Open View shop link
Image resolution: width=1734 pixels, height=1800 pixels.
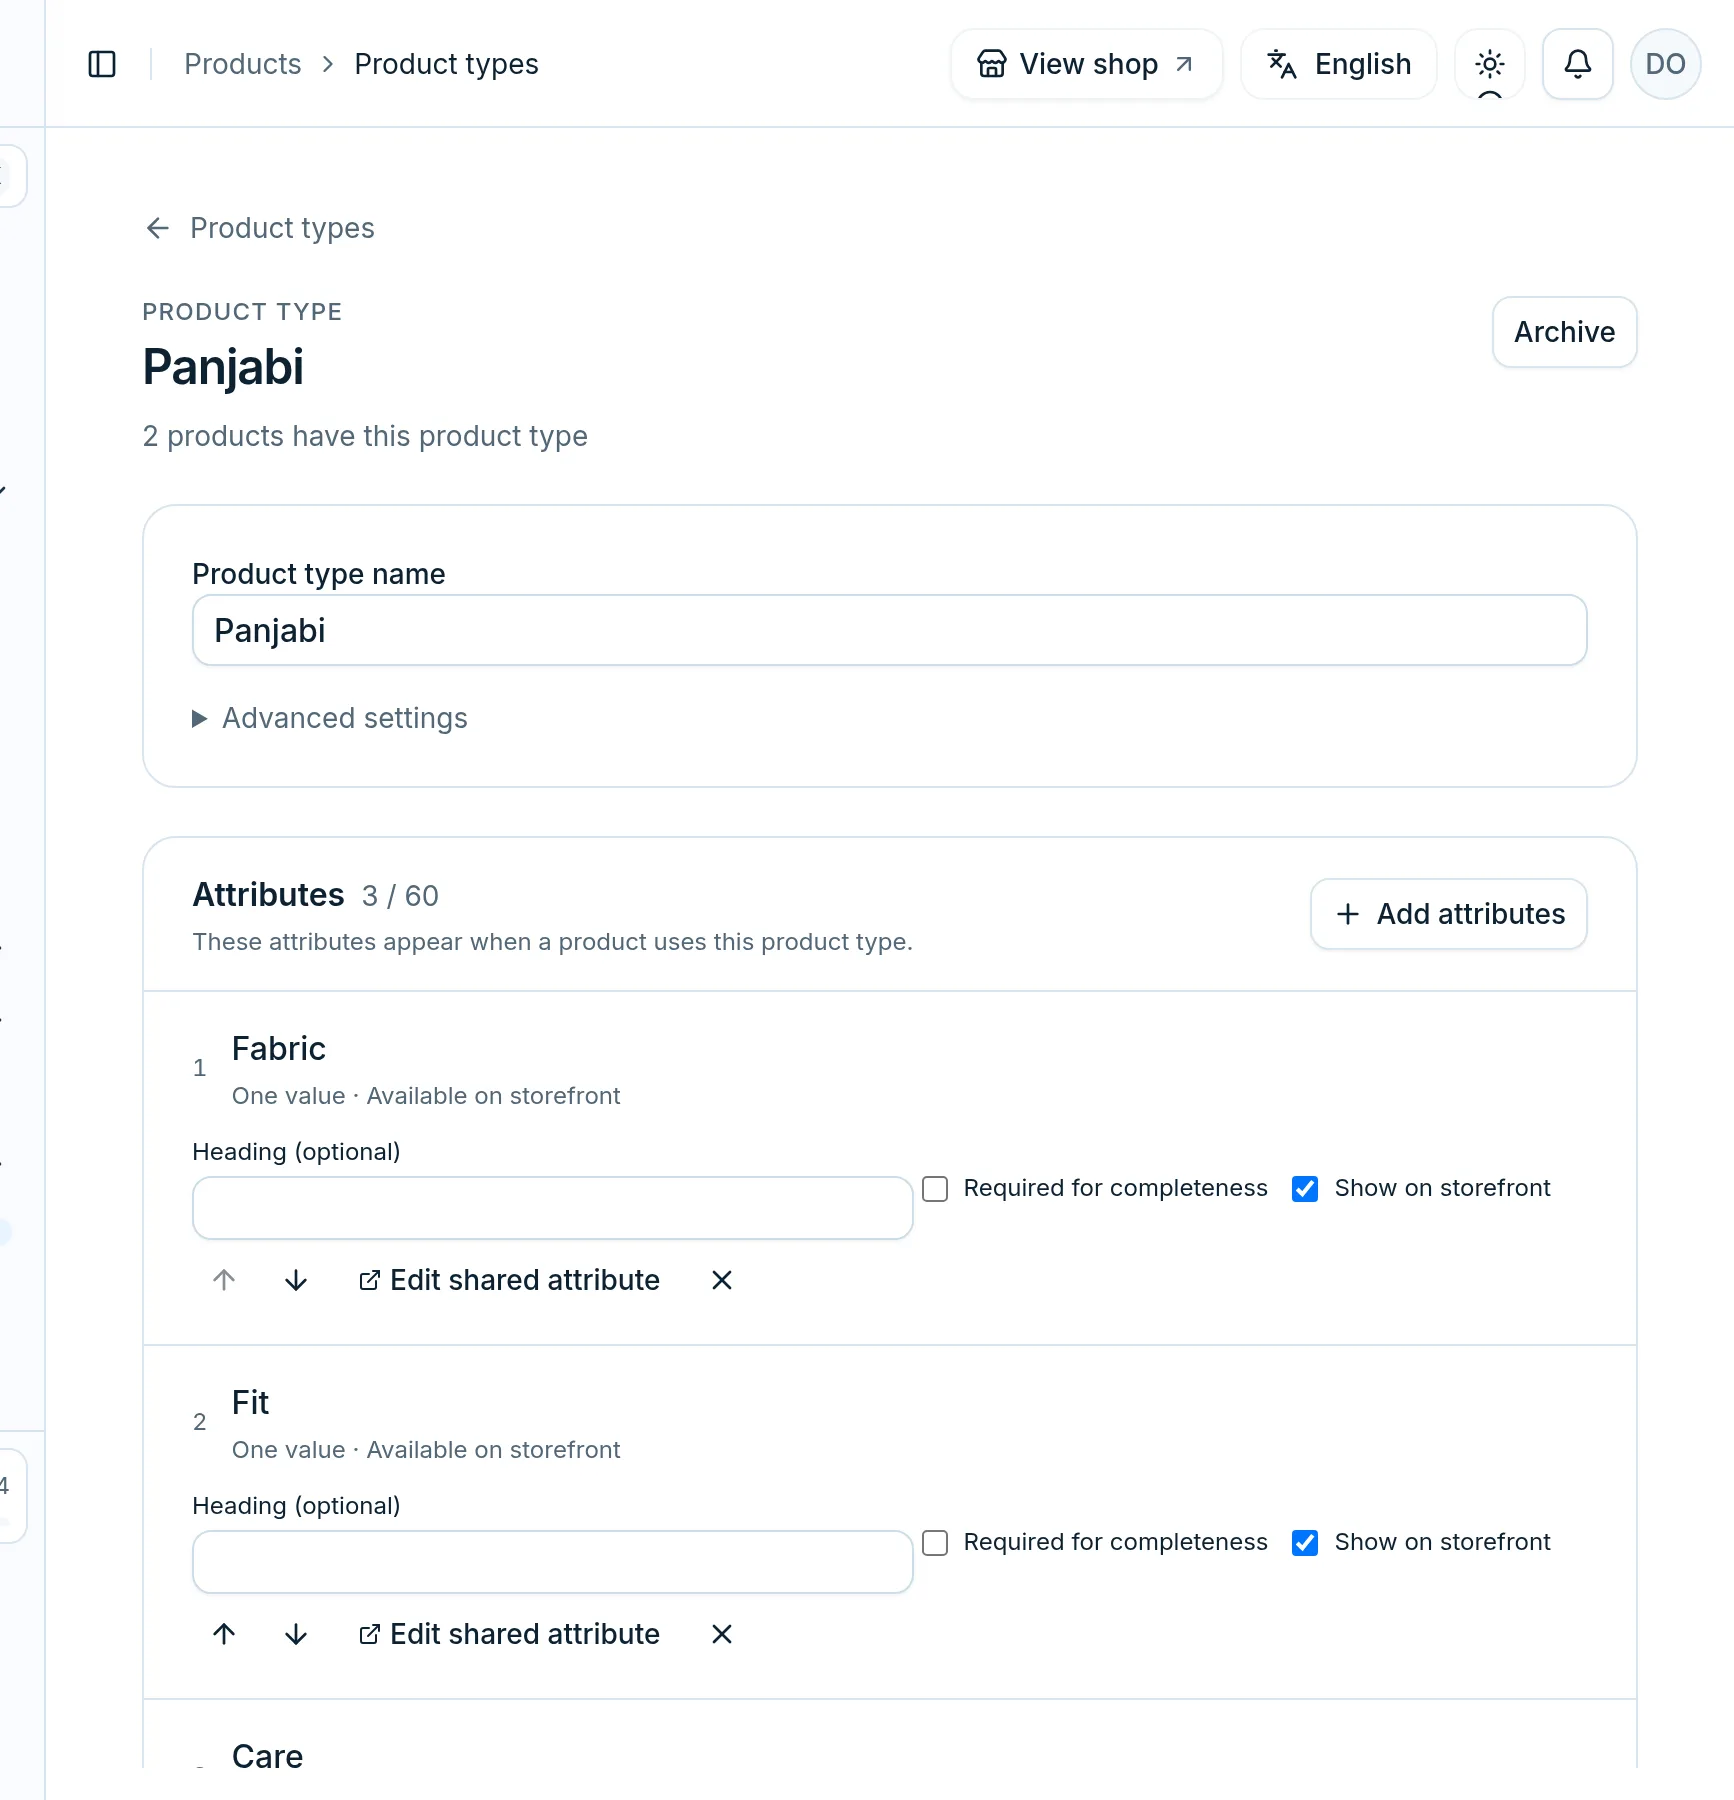[x=1086, y=64]
